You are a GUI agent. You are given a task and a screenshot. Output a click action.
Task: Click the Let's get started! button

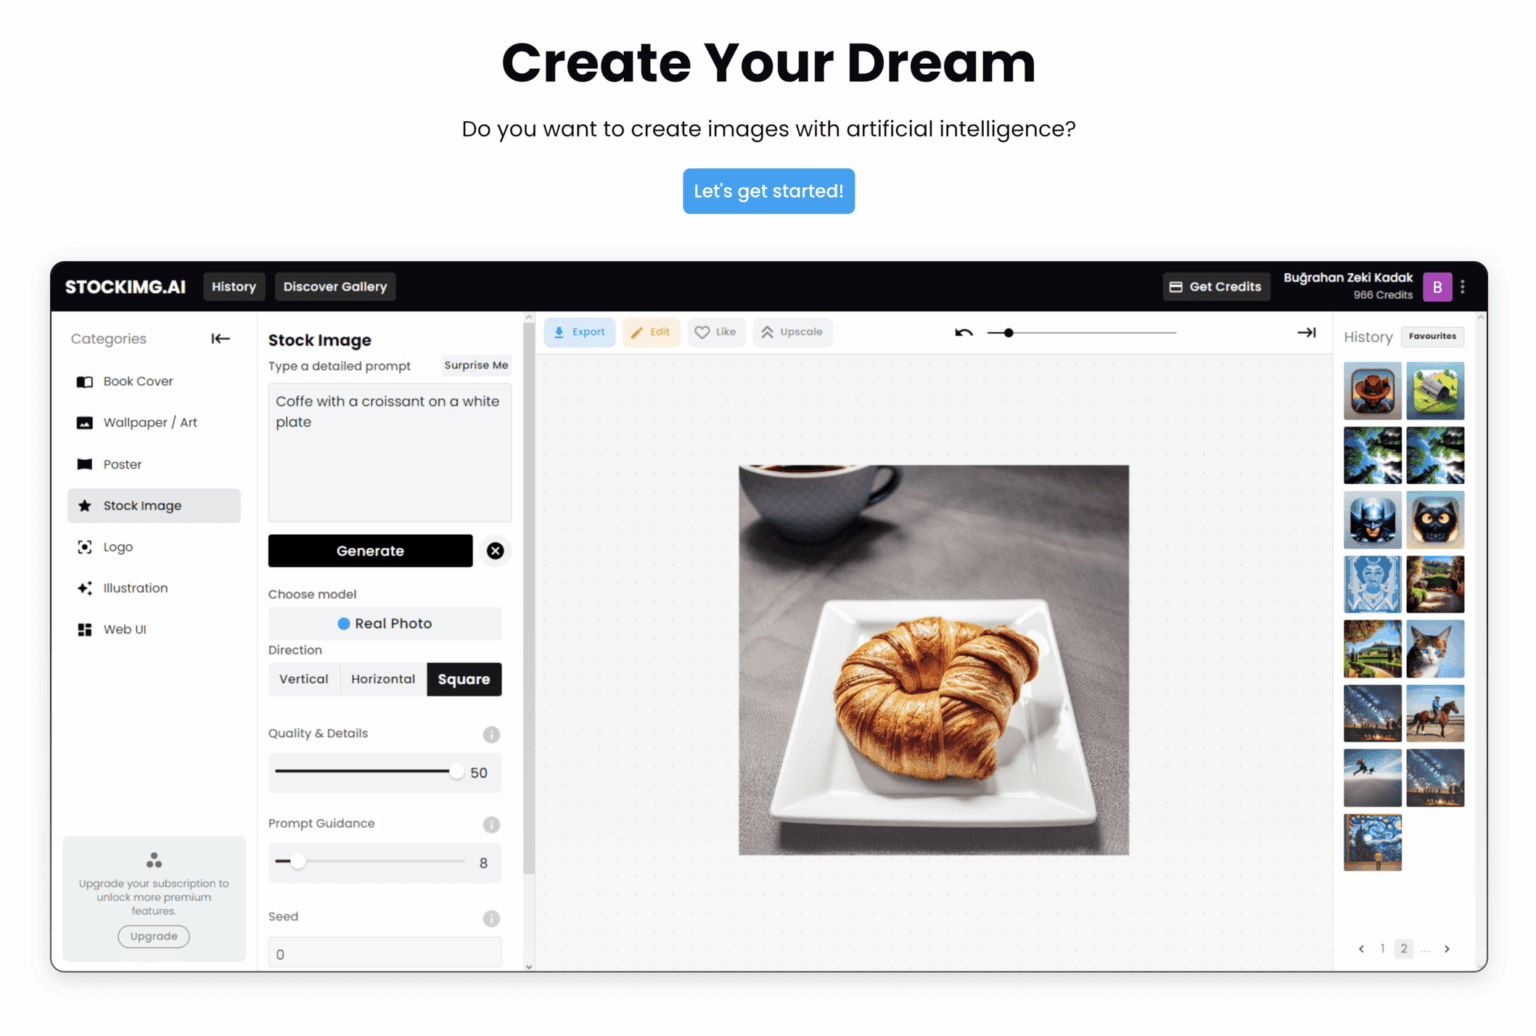[x=769, y=191]
